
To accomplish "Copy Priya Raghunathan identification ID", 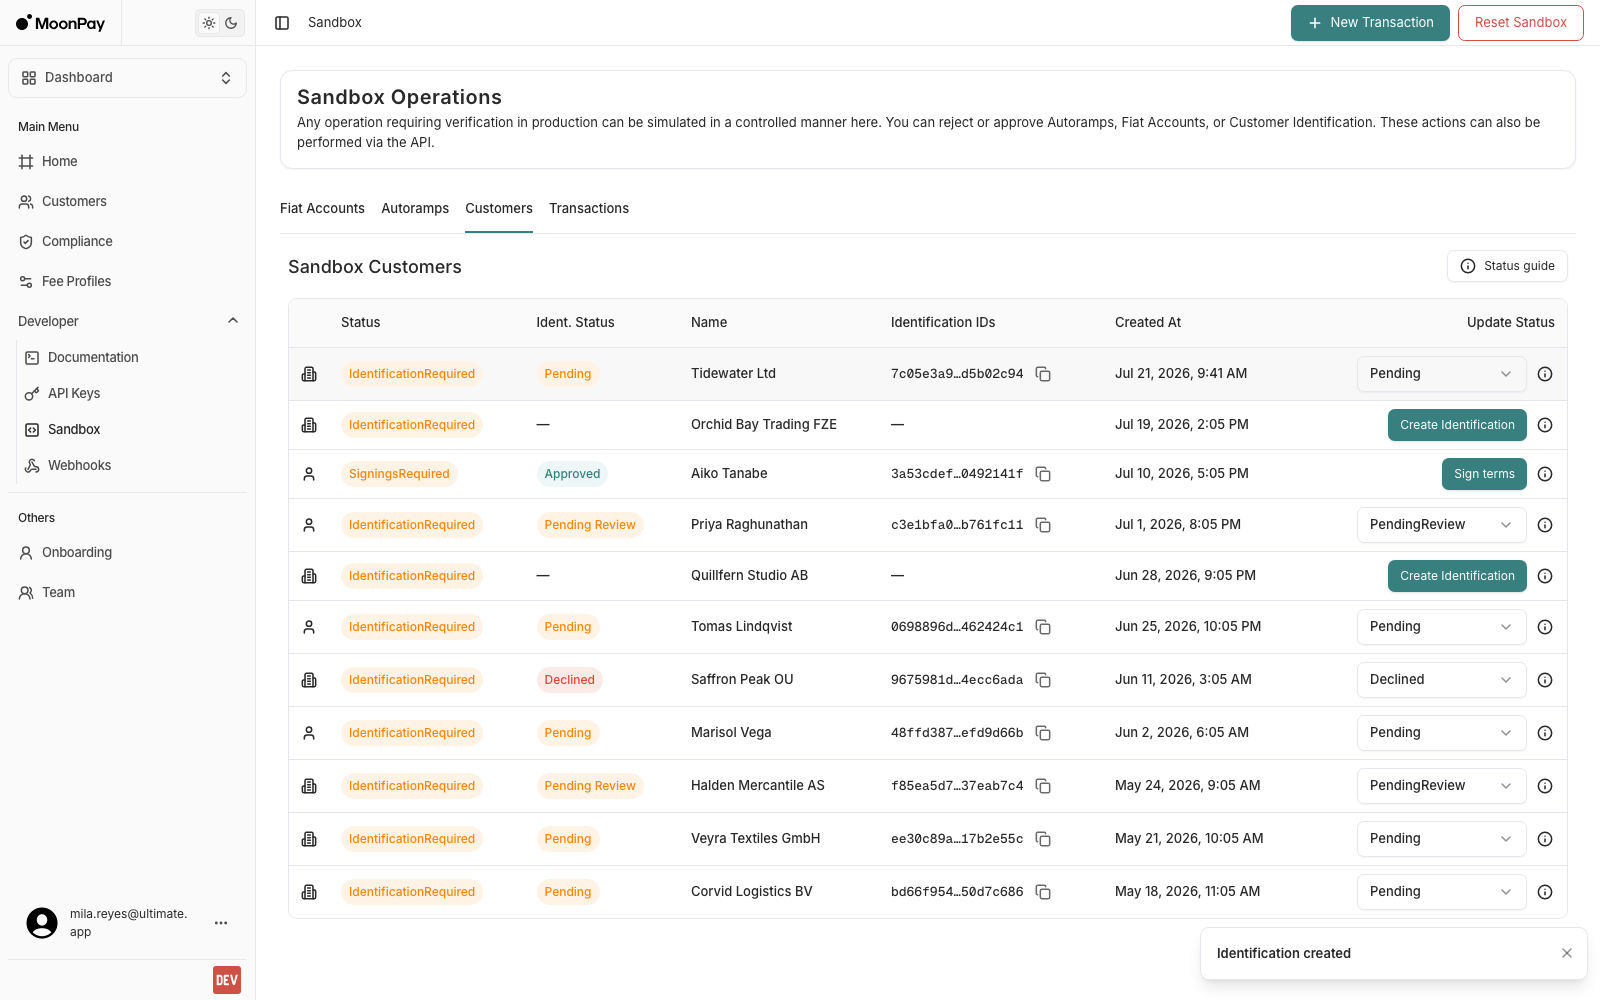I will (1043, 525).
